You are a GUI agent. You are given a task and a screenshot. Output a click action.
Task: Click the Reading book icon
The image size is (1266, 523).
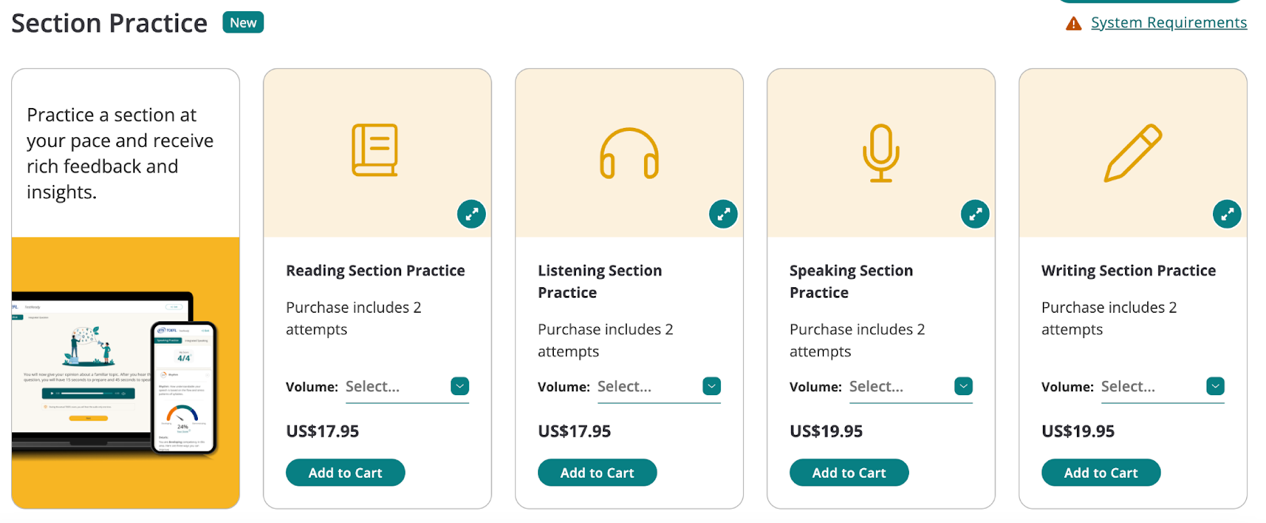(375, 151)
